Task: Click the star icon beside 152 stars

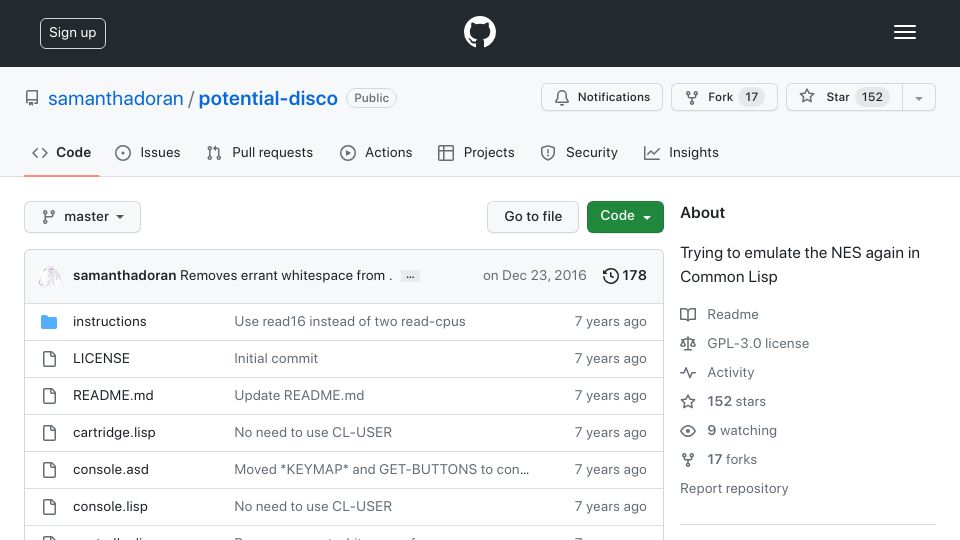Action: [688, 402]
